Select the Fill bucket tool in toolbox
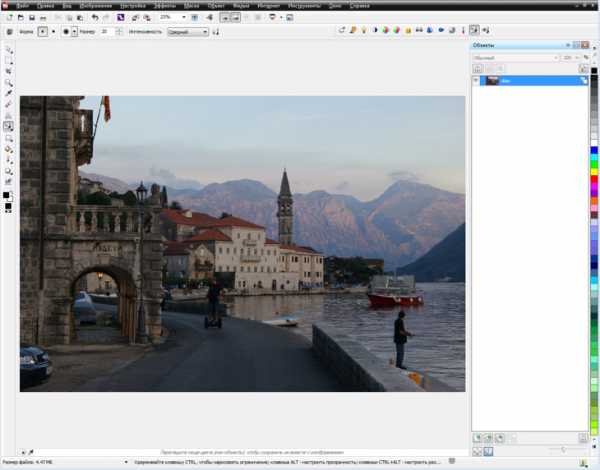The width and height of the screenshot is (600, 470). pyautogui.click(x=8, y=149)
